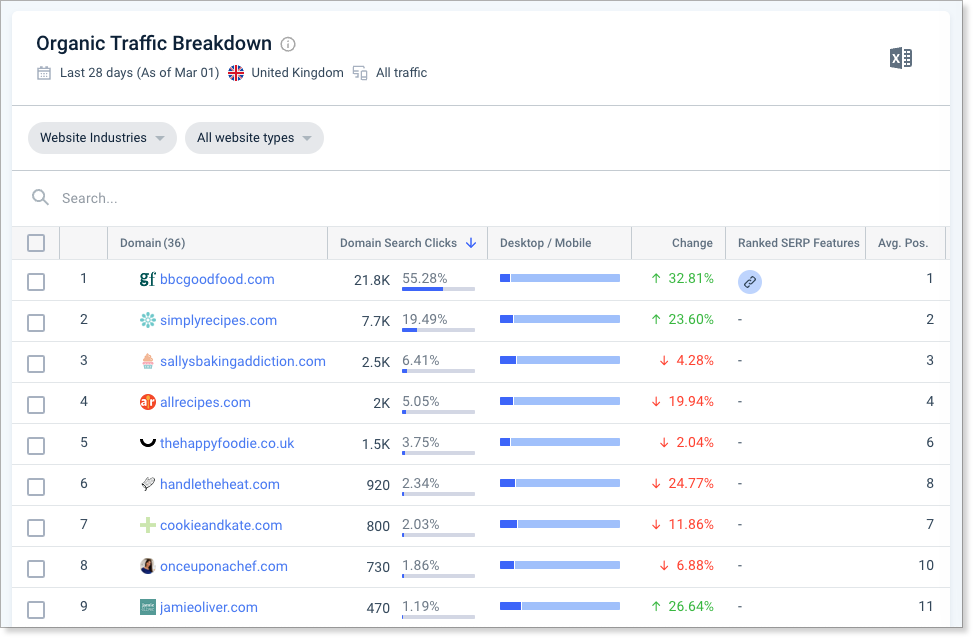
Task: Click jamieoliver.com desktop/mobile split bar
Action: 560,606
